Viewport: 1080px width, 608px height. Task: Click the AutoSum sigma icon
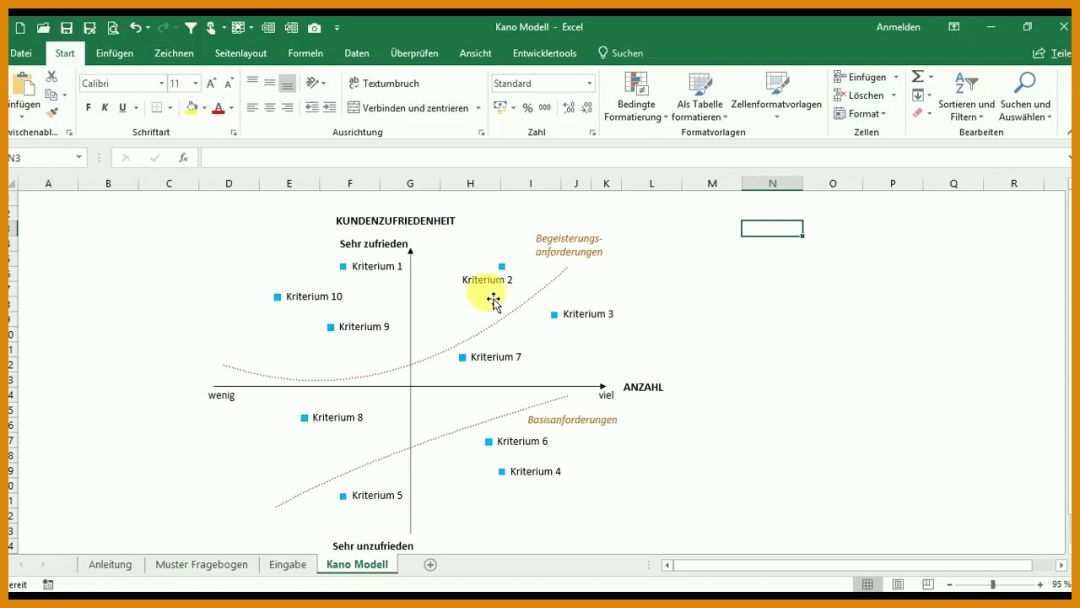[x=917, y=76]
